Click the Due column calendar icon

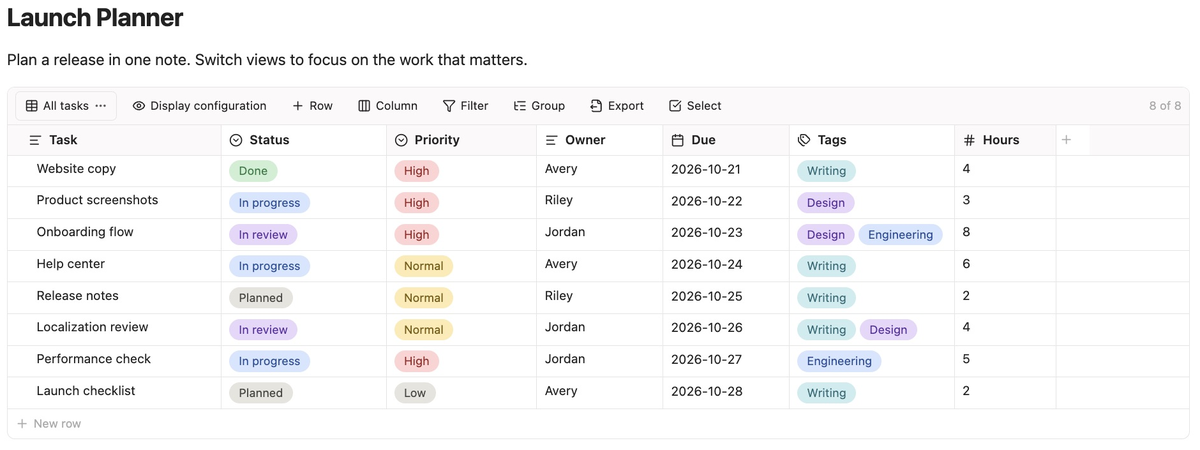pyautogui.click(x=677, y=140)
